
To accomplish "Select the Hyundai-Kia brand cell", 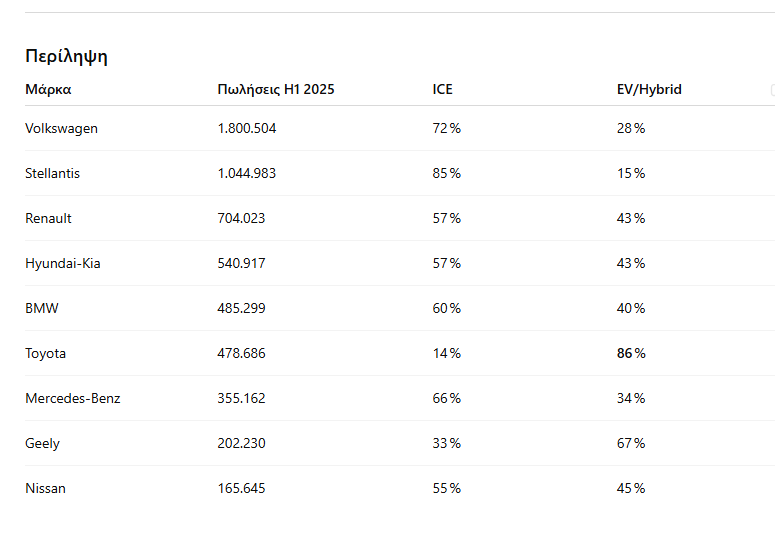I will (62, 264).
